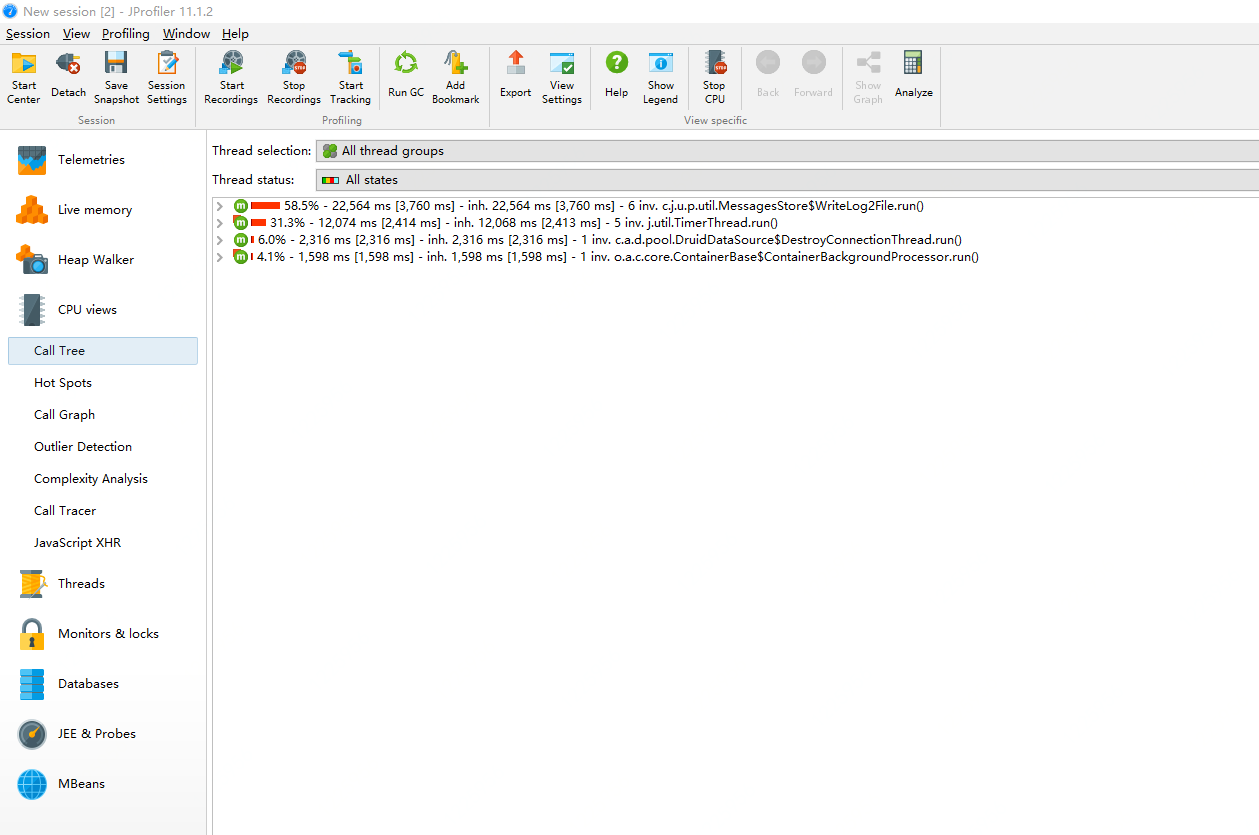Open View Settings
This screenshot has width=1259, height=835.
coord(562,77)
